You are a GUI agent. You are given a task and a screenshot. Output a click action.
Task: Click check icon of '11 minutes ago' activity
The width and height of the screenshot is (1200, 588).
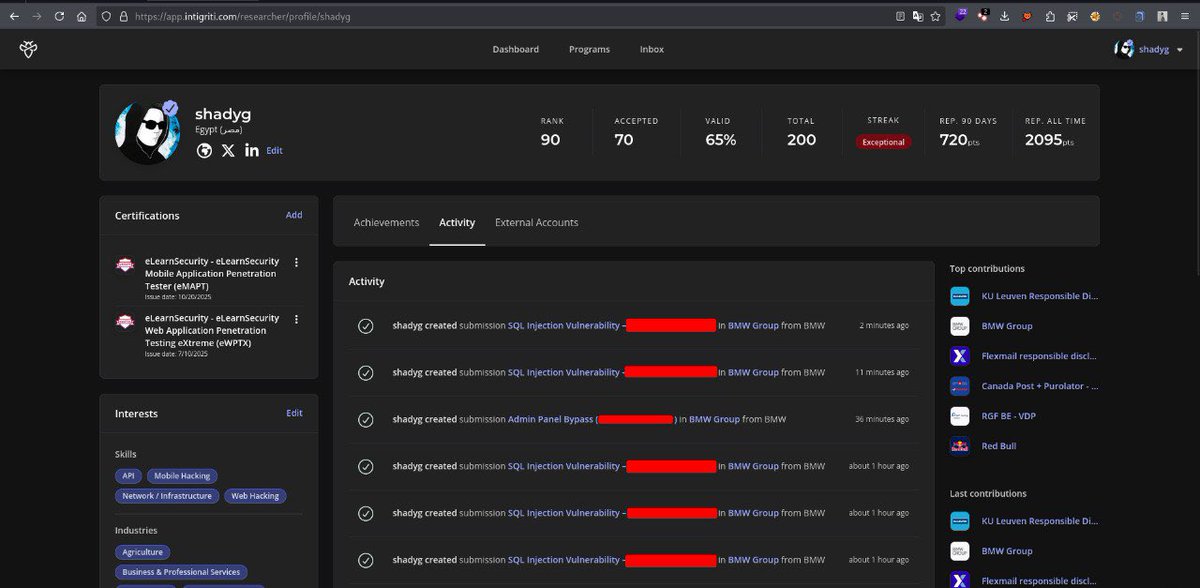pyautogui.click(x=366, y=373)
